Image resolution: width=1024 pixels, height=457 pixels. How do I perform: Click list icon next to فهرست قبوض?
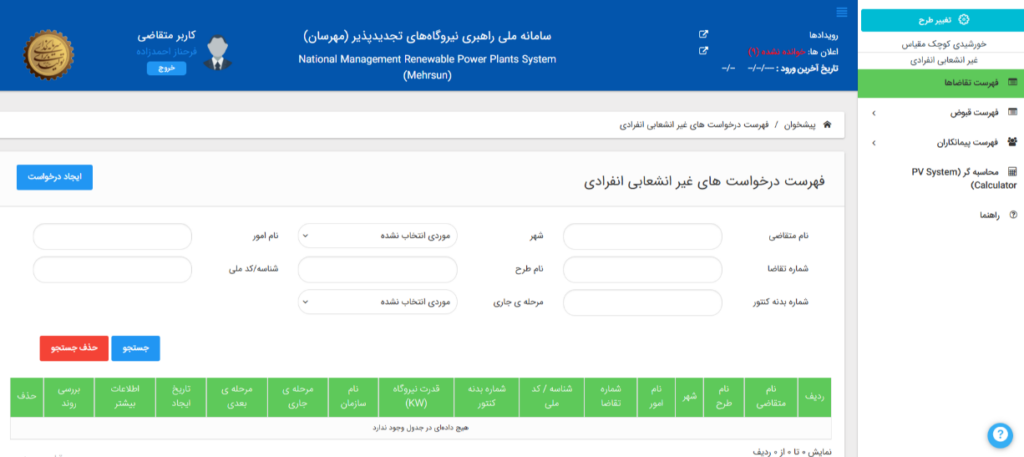(x=1013, y=112)
